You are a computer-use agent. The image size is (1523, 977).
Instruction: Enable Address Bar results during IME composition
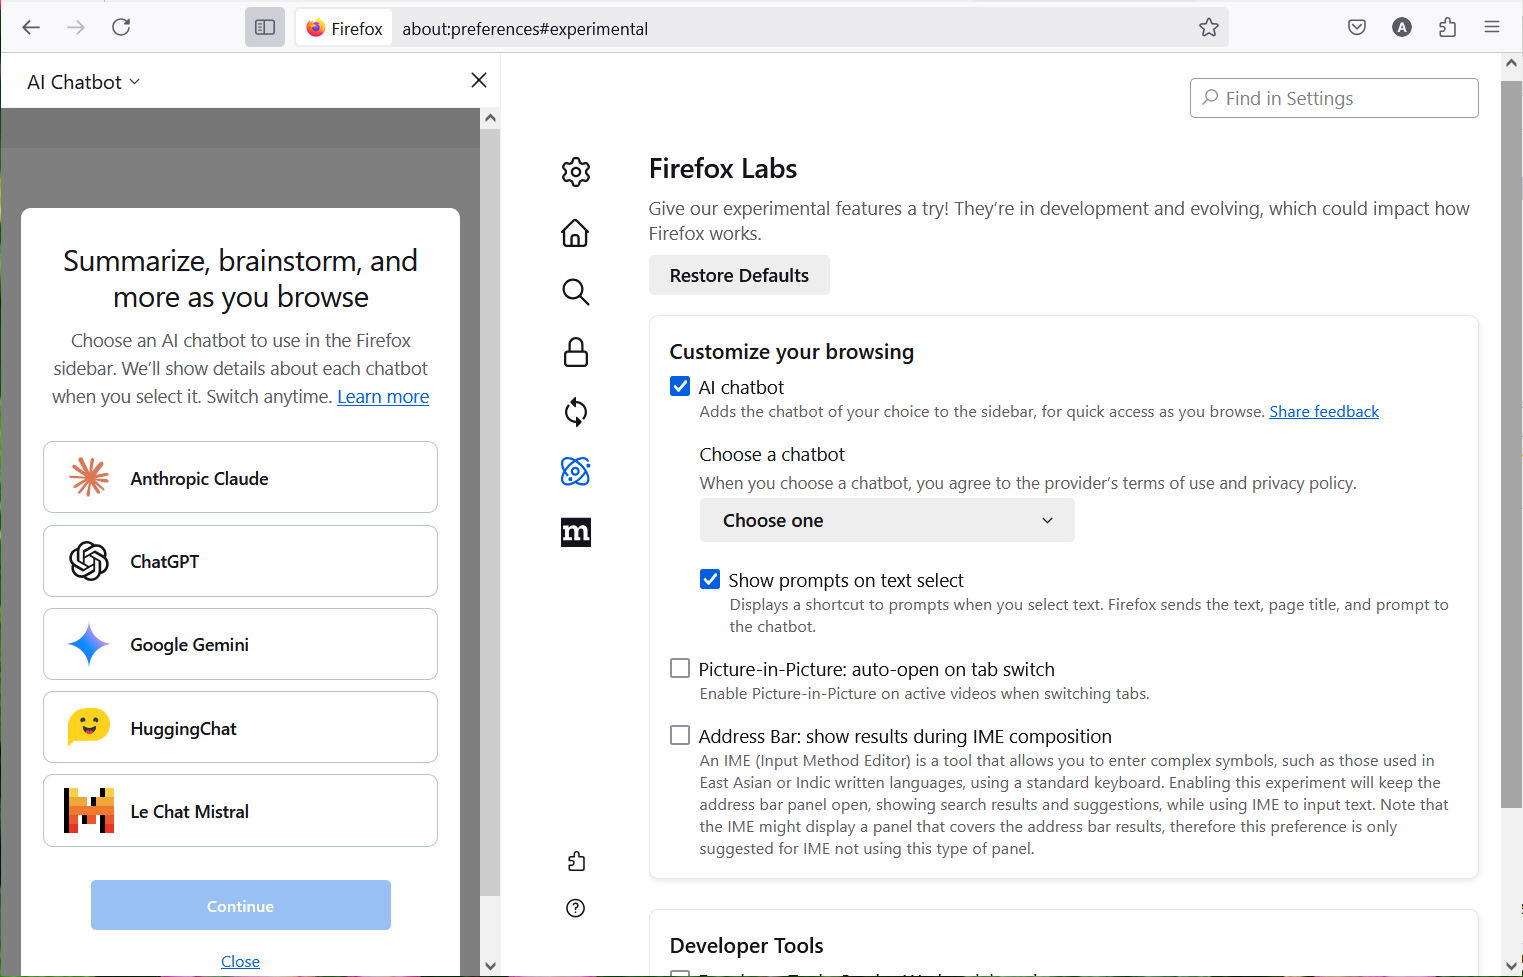680,735
